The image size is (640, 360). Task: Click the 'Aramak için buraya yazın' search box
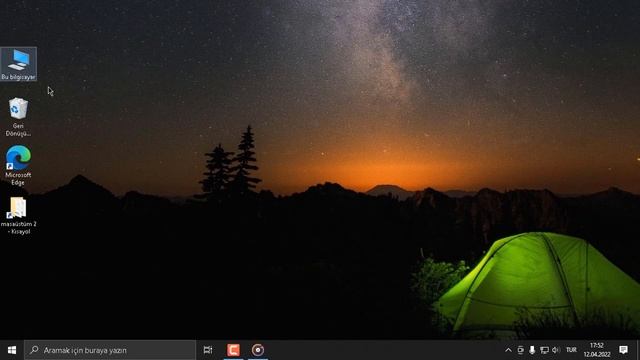pos(110,350)
